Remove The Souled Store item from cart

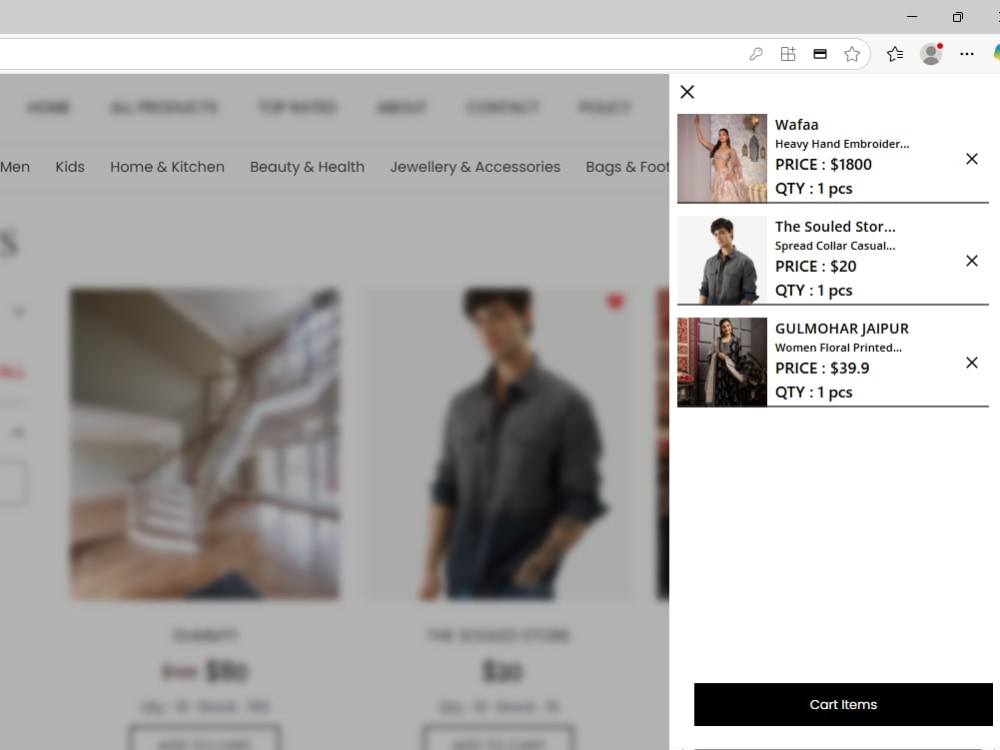[971, 261]
